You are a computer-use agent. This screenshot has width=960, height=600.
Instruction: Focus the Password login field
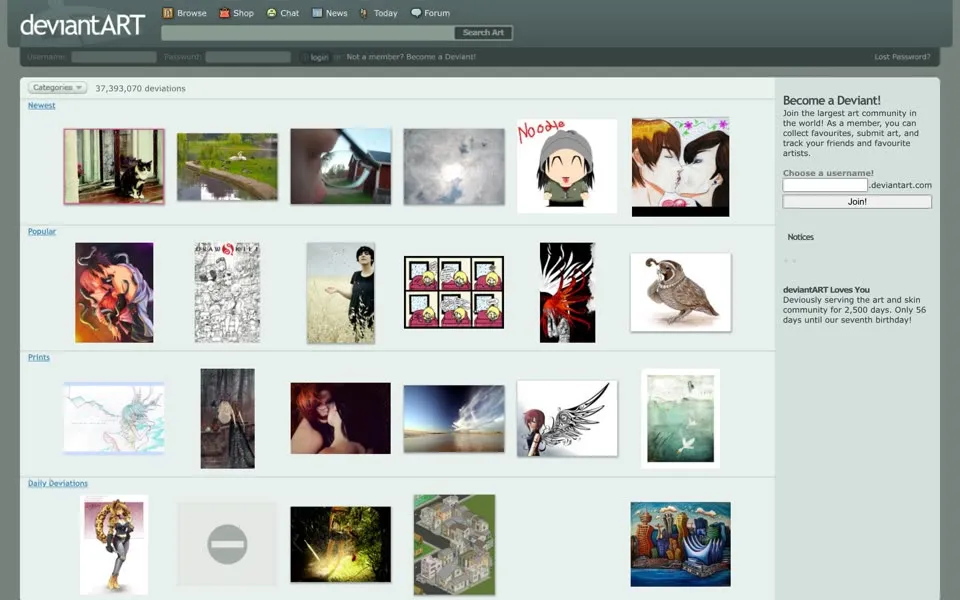pos(248,57)
